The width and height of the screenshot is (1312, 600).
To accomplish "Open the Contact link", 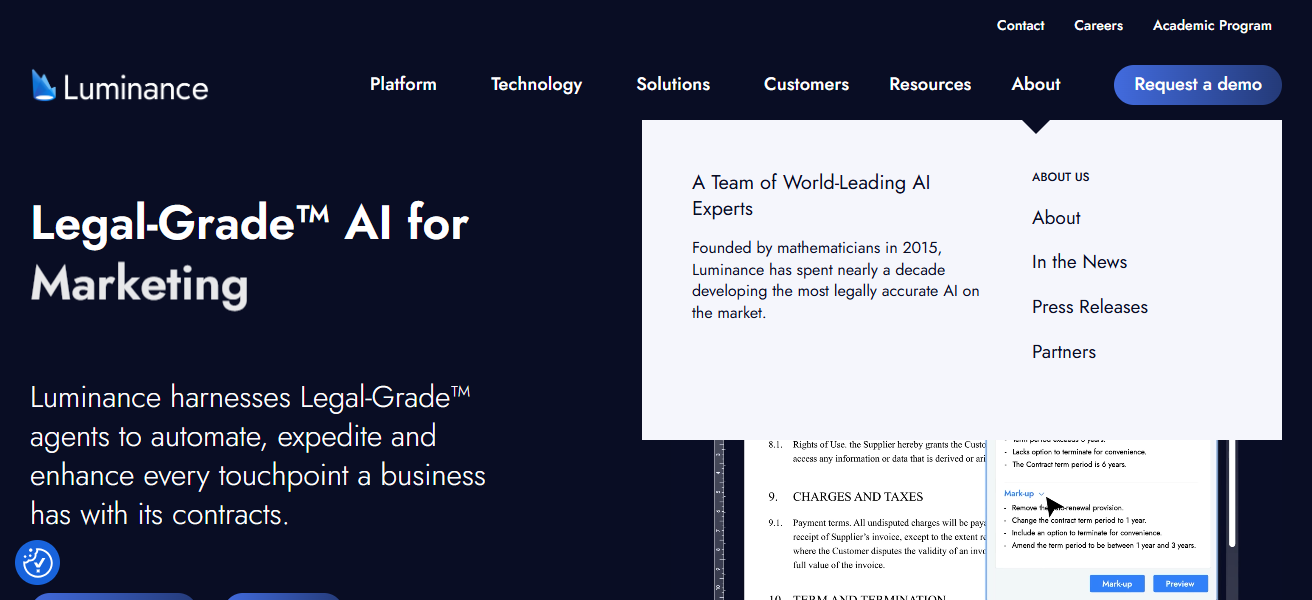I will (x=1020, y=26).
